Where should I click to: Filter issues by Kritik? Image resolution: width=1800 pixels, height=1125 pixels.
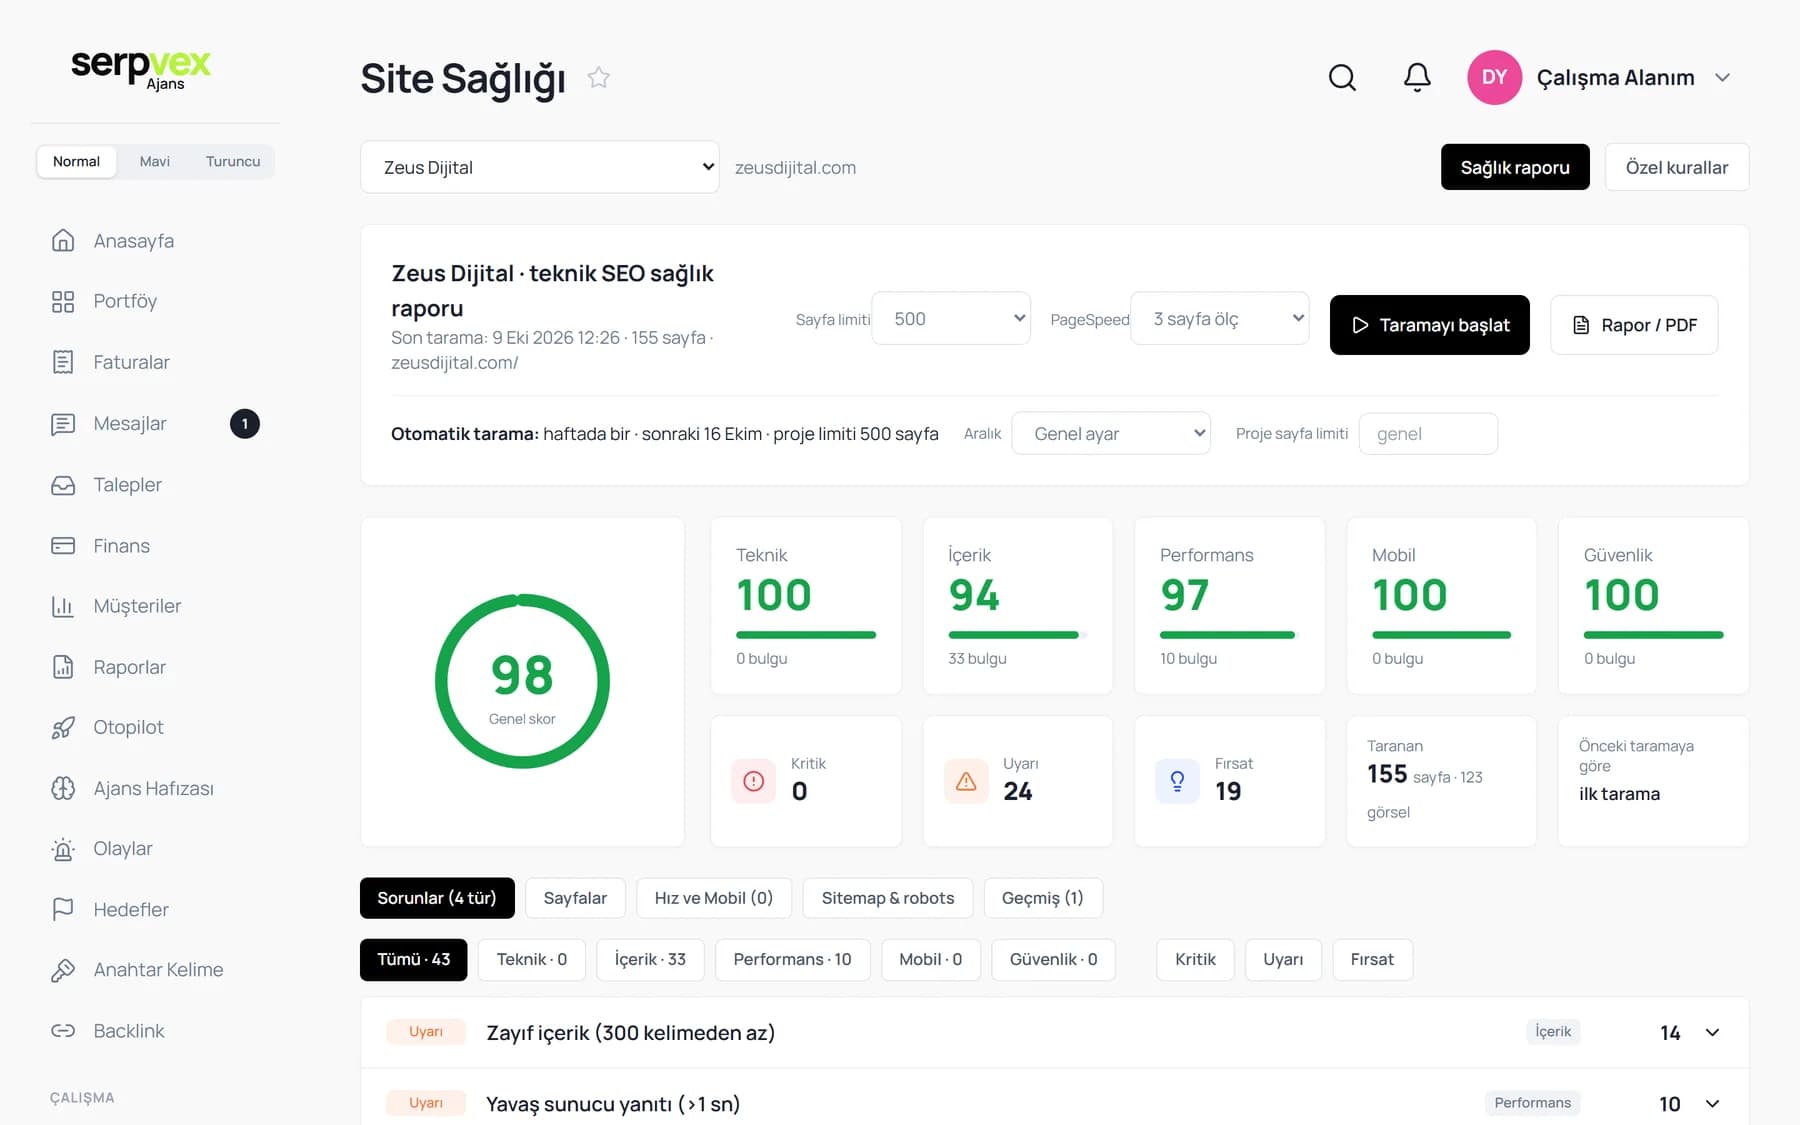[1195, 959]
